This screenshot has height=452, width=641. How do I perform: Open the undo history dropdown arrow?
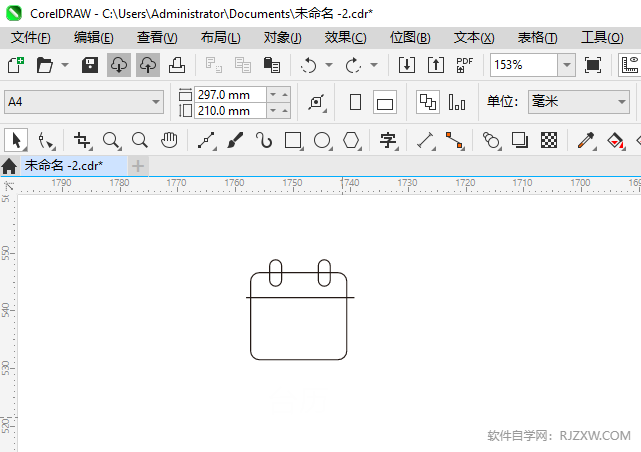click(x=329, y=65)
